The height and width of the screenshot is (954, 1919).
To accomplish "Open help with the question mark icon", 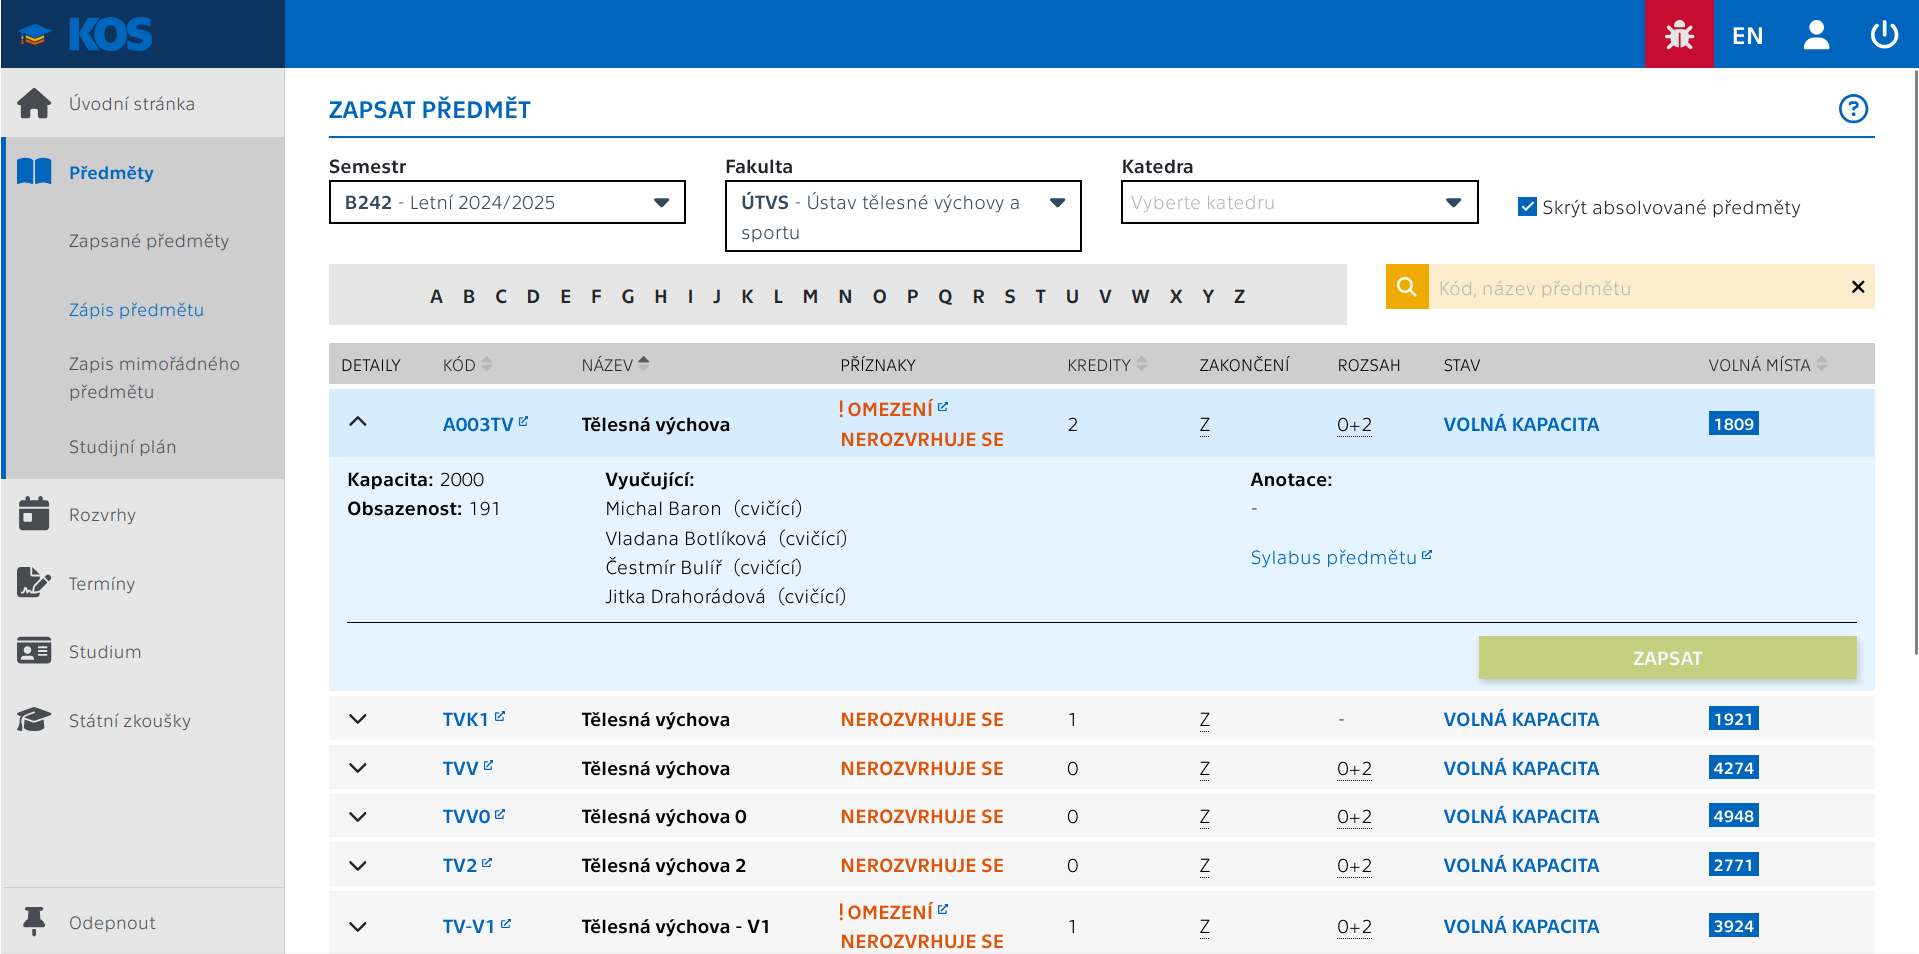I will [1853, 108].
